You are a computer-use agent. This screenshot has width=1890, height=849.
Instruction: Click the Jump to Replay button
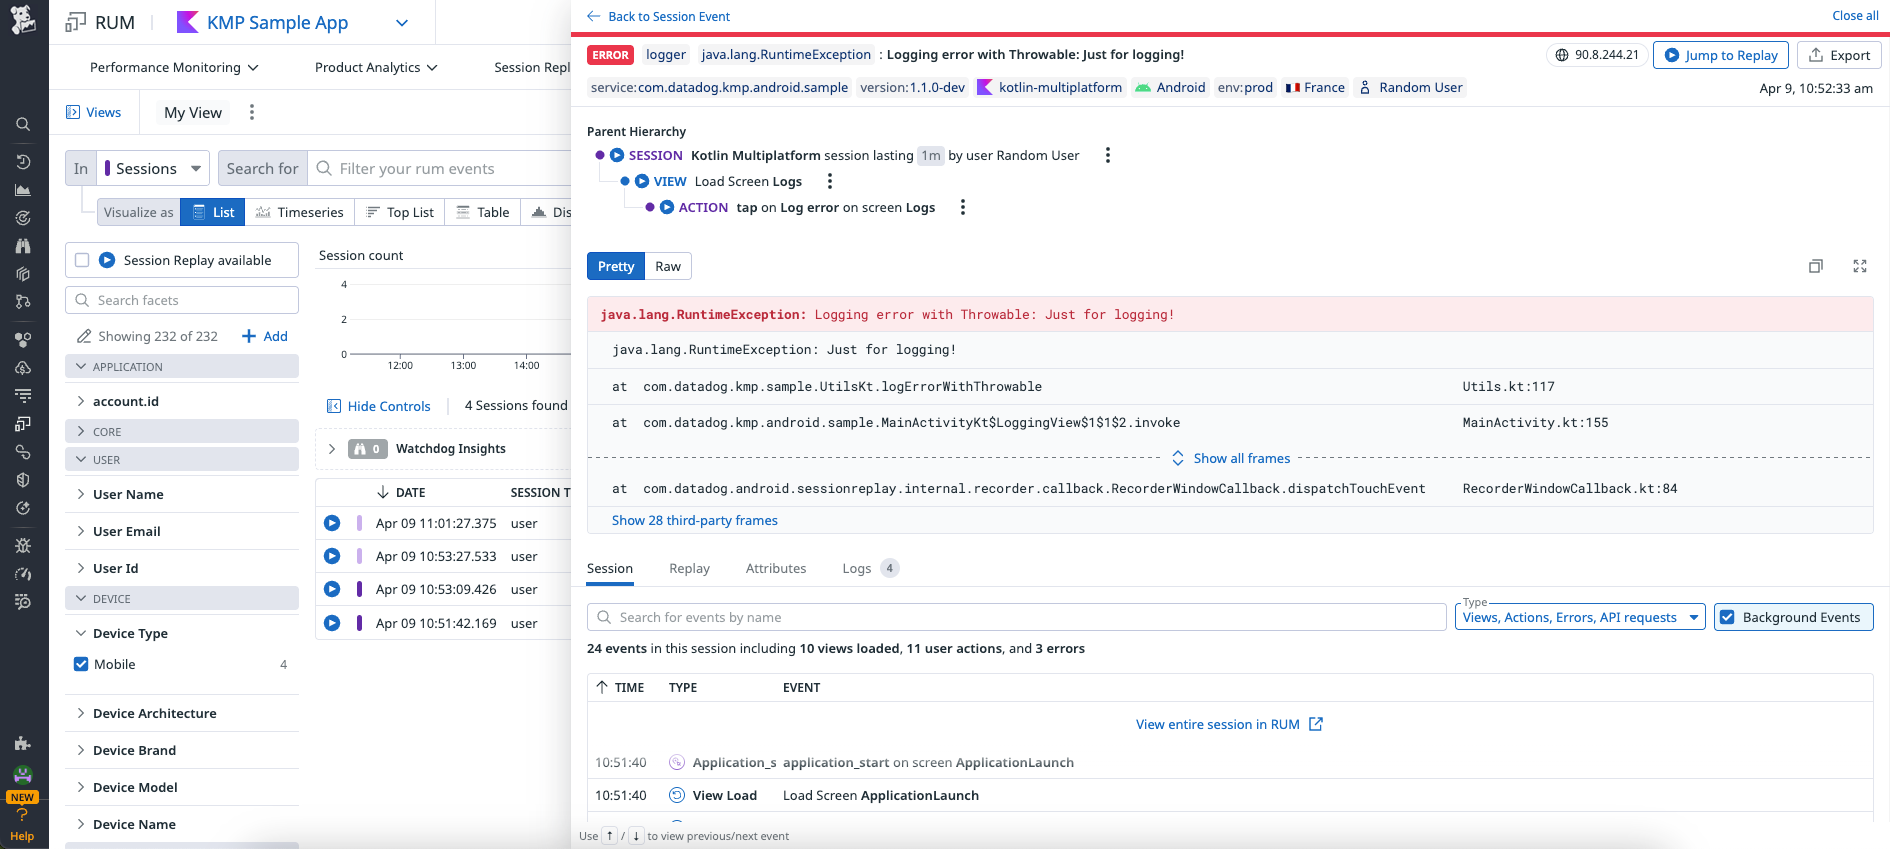[x=1720, y=55]
